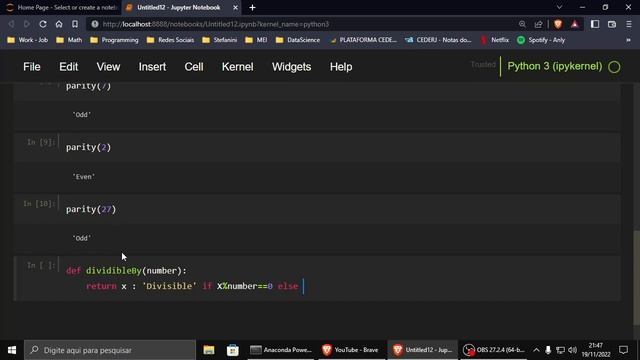Go forward in browser history
640x360 pixels.
(x=27, y=24)
